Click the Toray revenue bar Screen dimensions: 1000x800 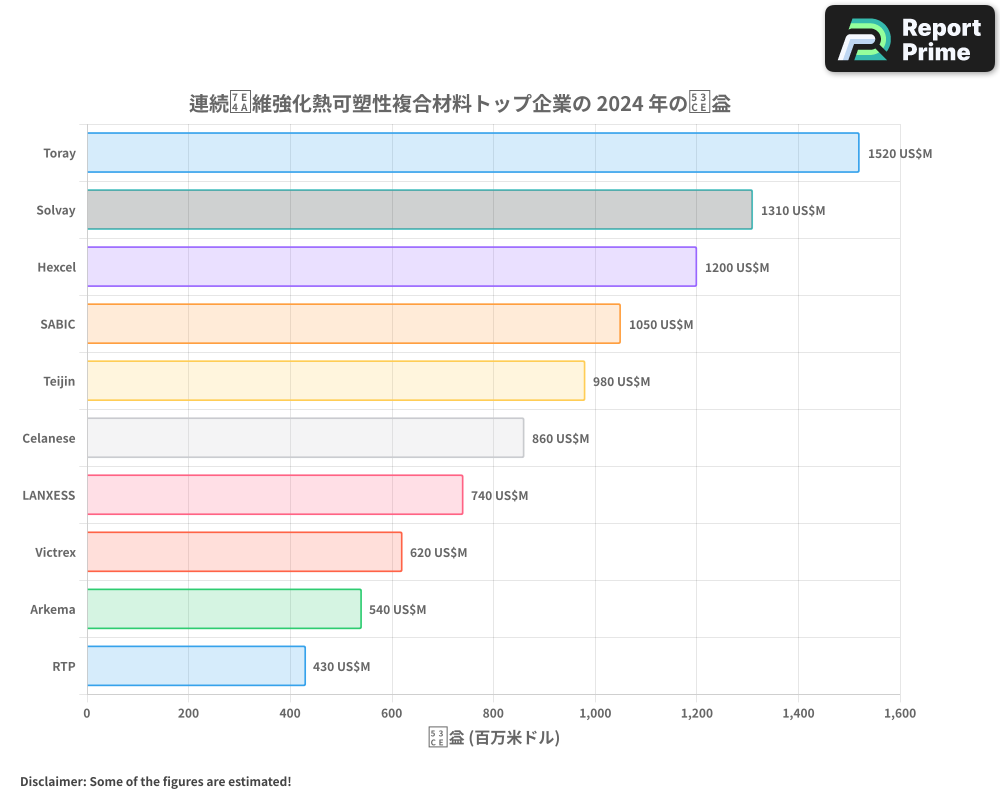[472, 153]
